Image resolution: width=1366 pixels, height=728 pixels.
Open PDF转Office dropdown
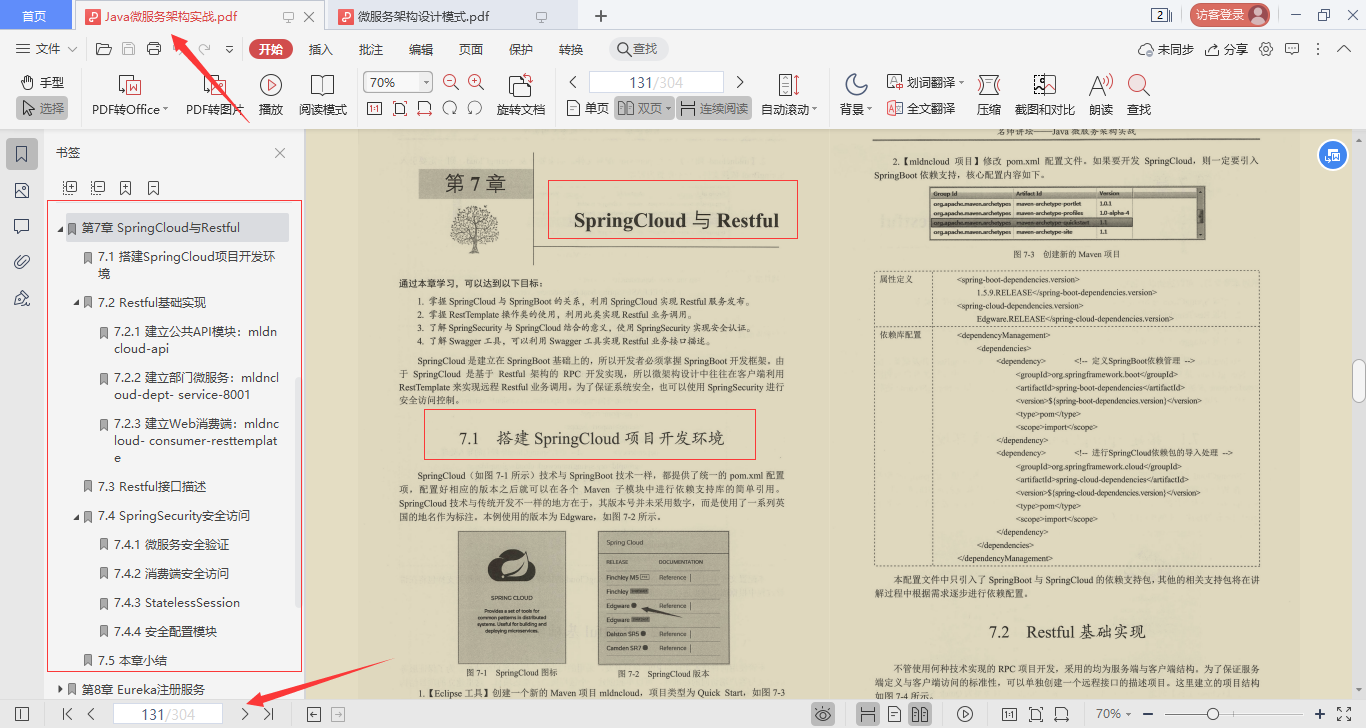click(x=130, y=96)
